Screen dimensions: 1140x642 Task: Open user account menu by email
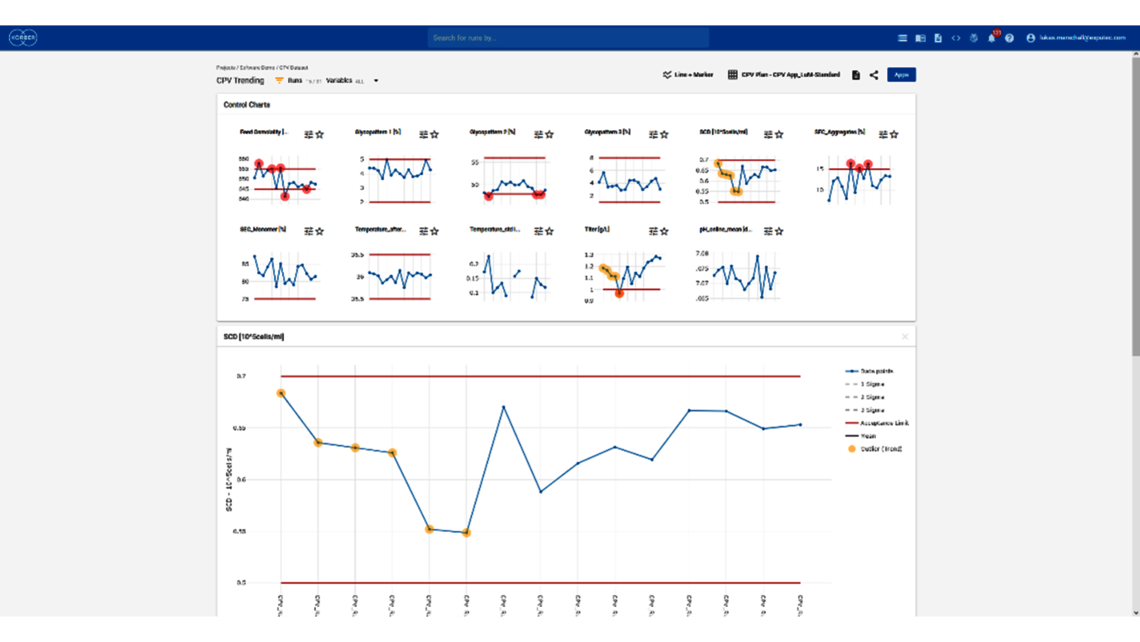[x=1076, y=38]
